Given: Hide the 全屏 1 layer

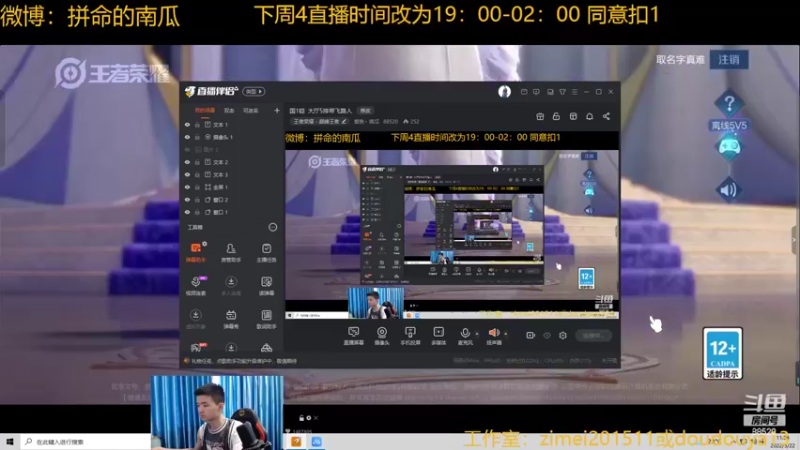Looking at the screenshot, I should click(187, 187).
